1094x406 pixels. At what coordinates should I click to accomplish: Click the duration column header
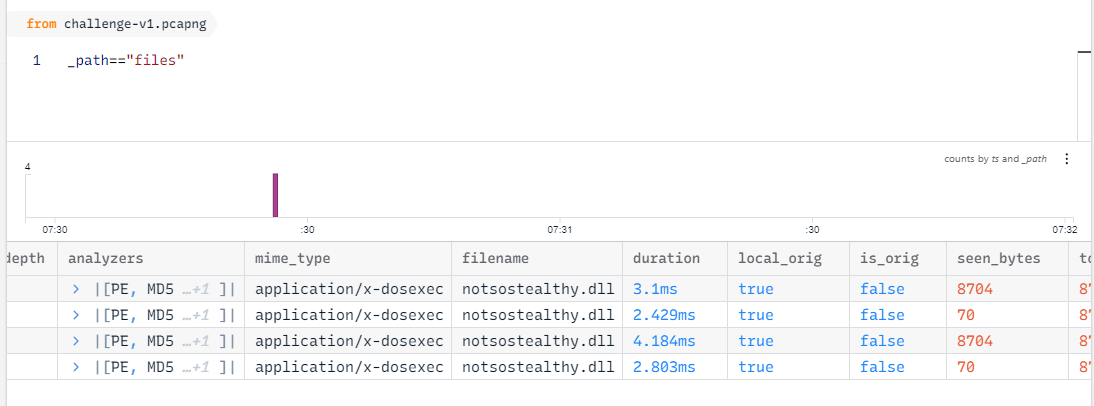tap(666, 258)
